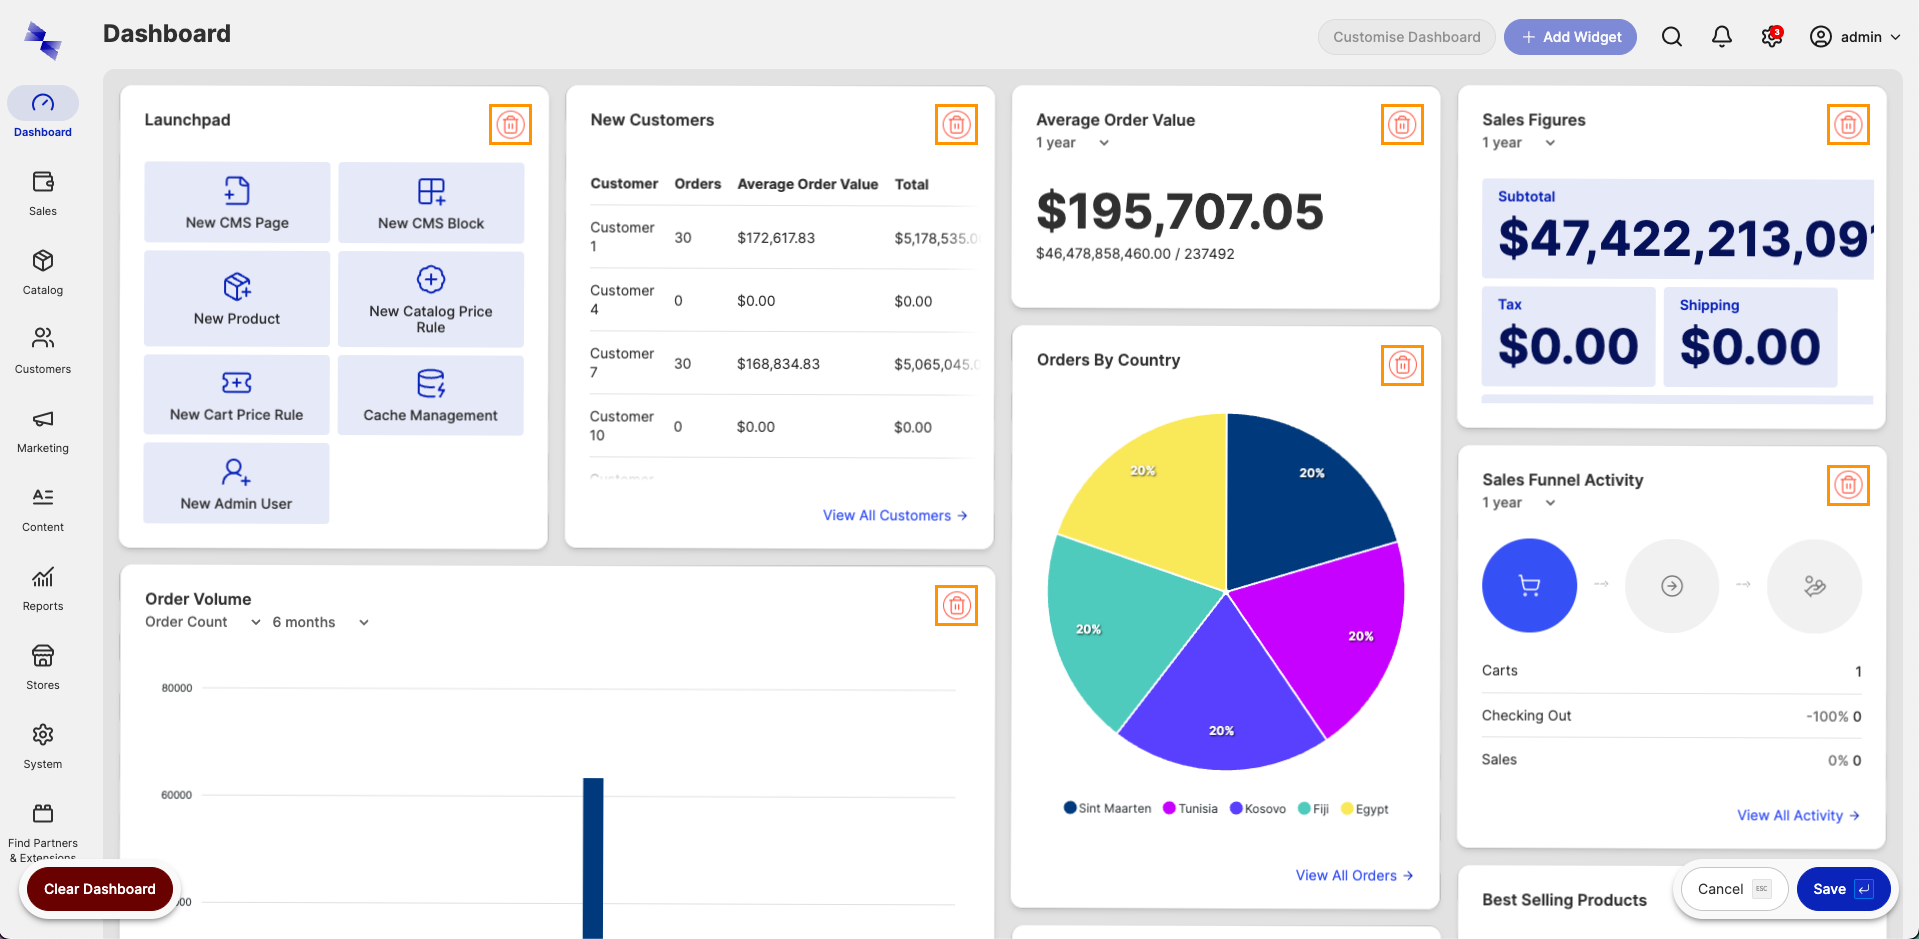Image resolution: width=1919 pixels, height=939 pixels.
Task: Open the notifications bell
Action: 1721,37
